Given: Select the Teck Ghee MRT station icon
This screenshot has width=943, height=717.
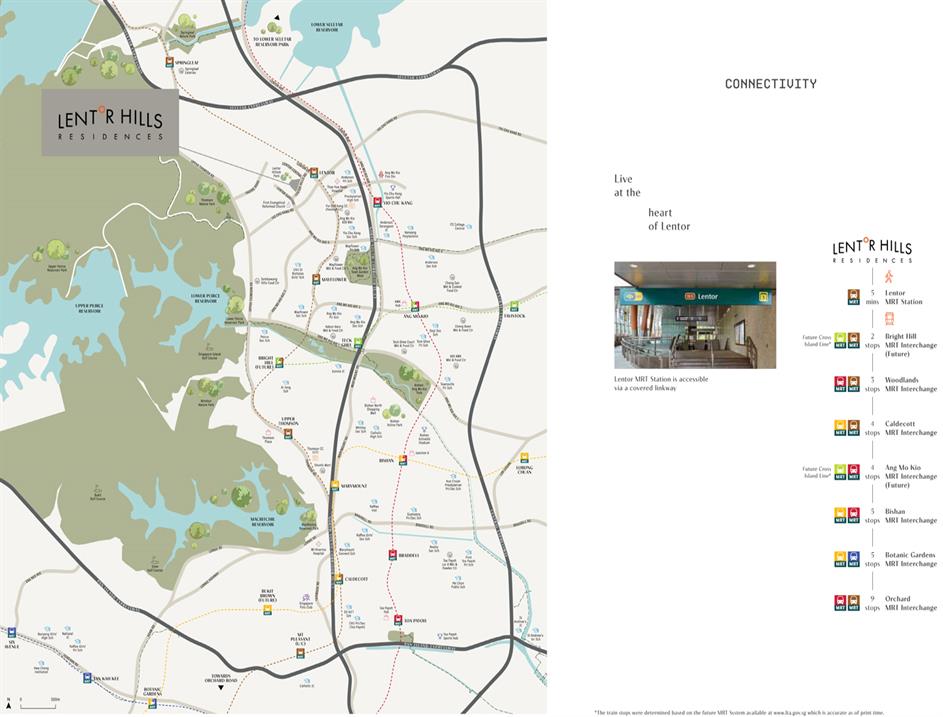Looking at the screenshot, I should tap(357, 342).
